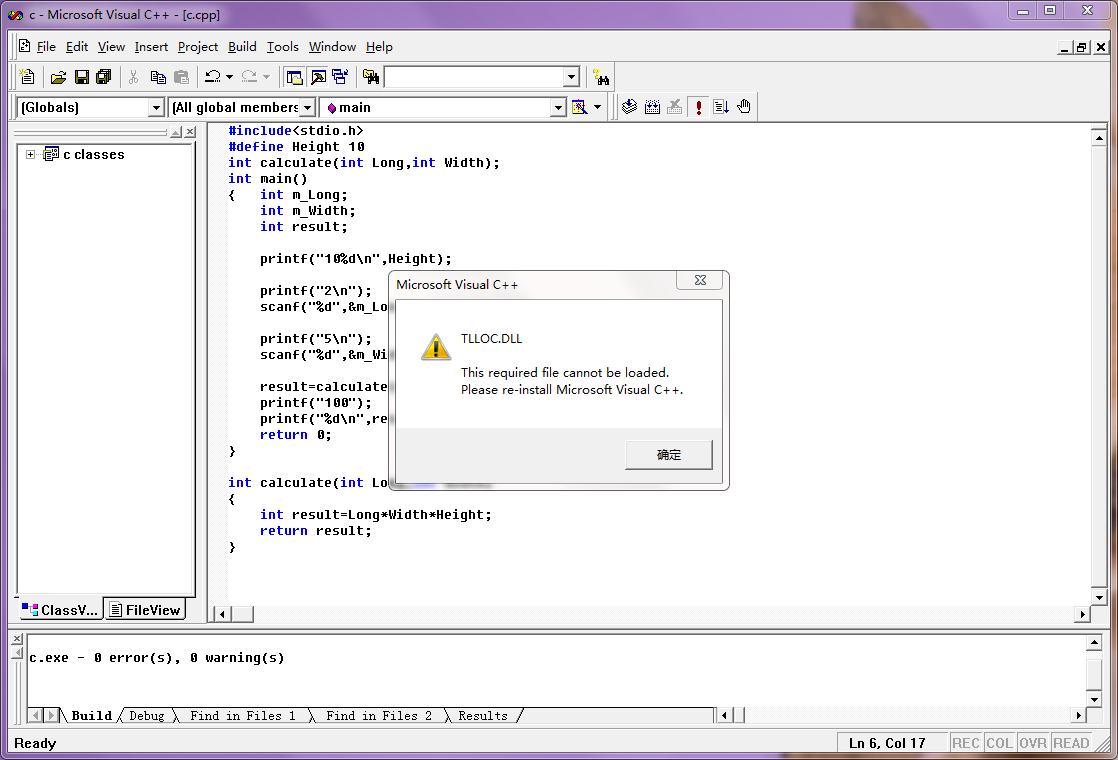Open the Help menu
Image resolution: width=1118 pixels, height=760 pixels.
click(x=379, y=47)
